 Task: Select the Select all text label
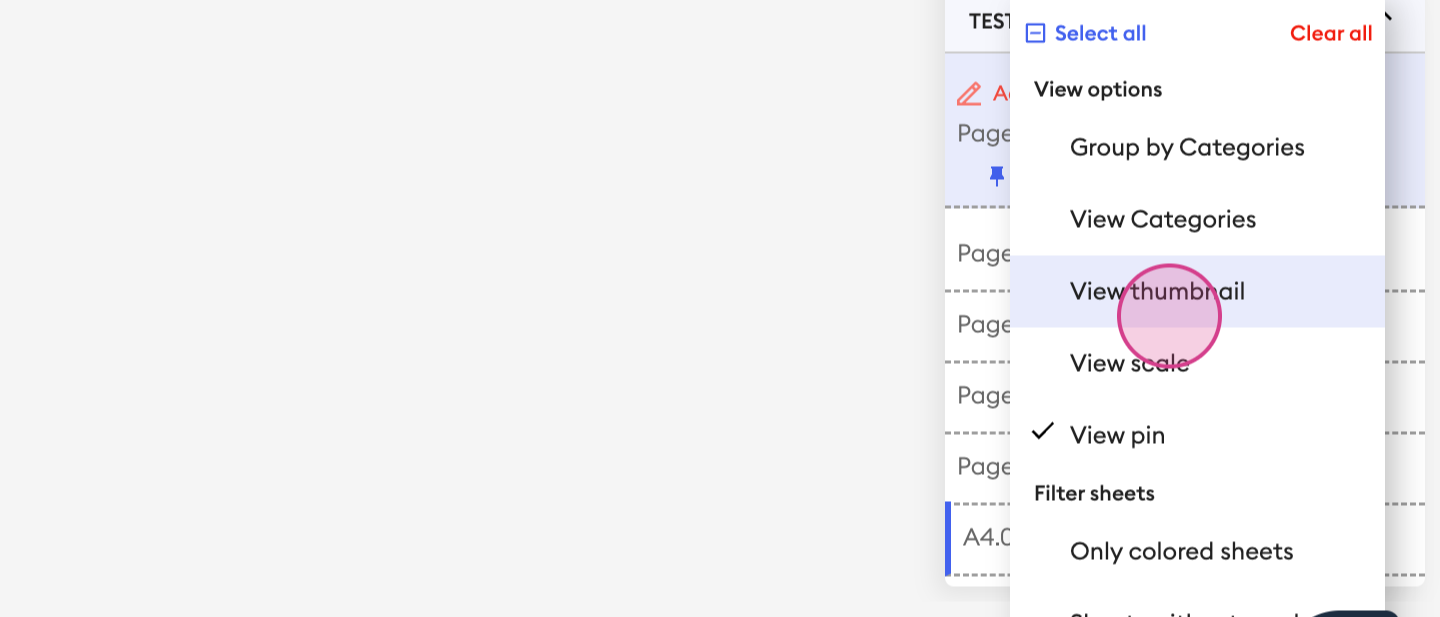click(1100, 34)
